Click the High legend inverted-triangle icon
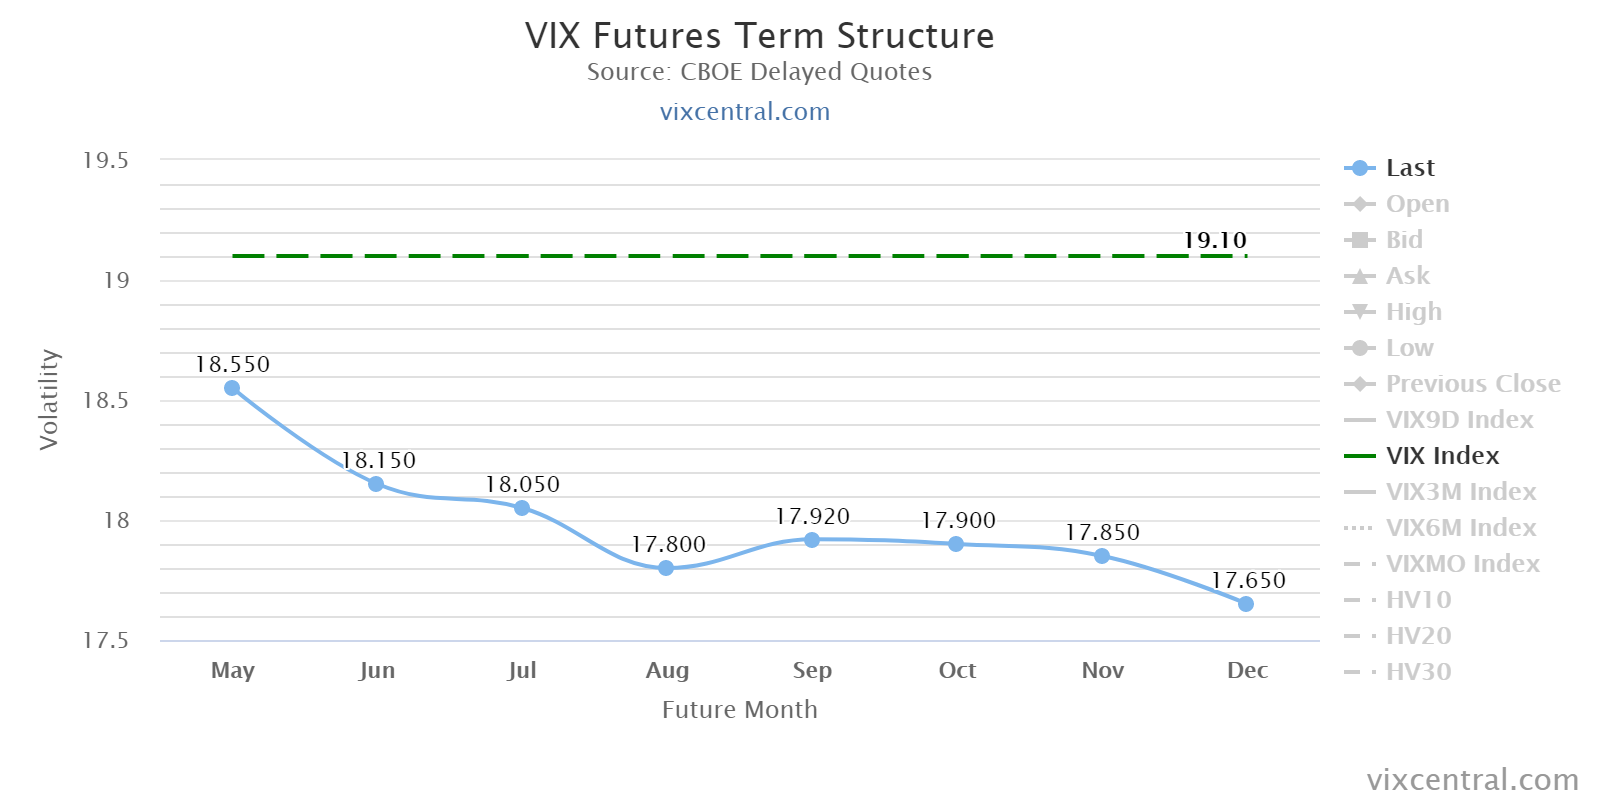 [x=1359, y=312]
